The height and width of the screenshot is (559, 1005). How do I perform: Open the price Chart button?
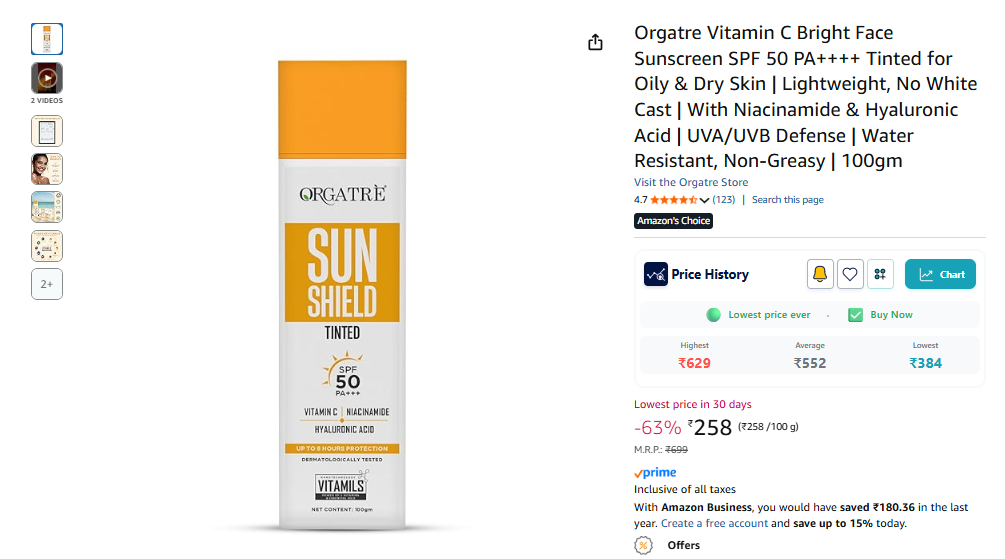pos(940,274)
